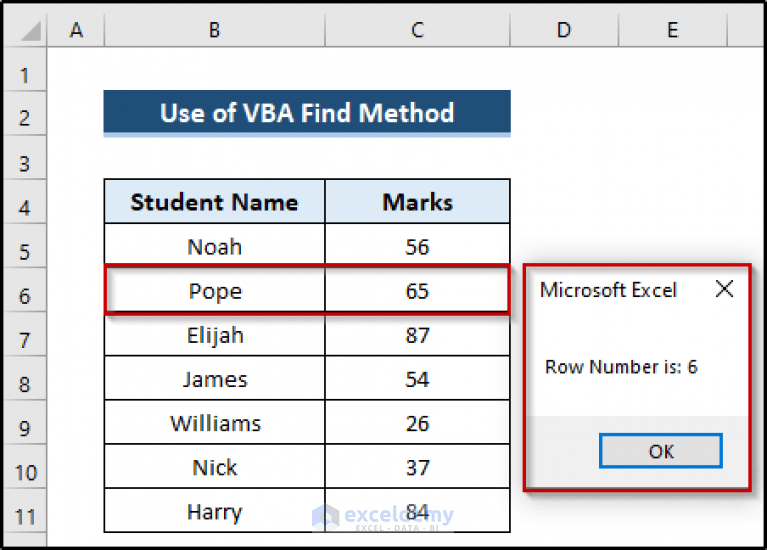Viewport: 767px width, 550px height.
Task: Click the 'Microsoft Excel' dialog title
Action: click(608, 290)
